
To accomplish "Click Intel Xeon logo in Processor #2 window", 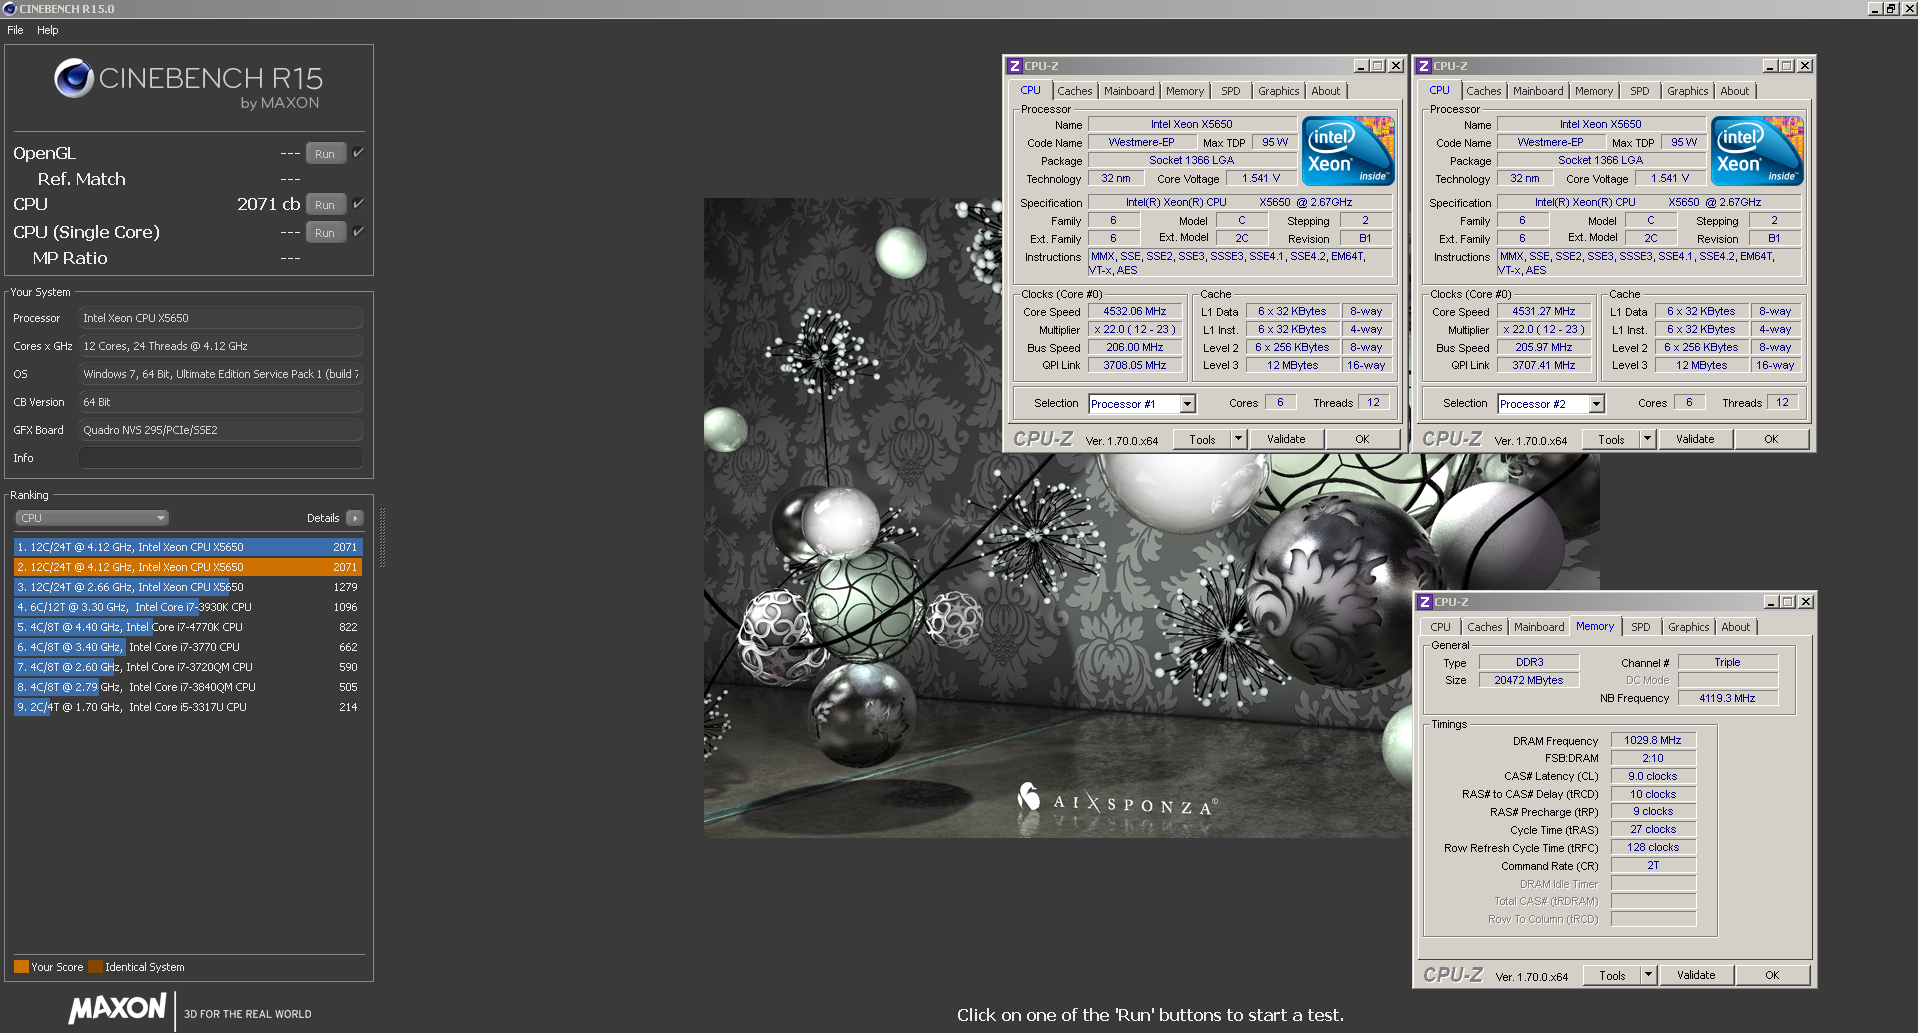I will tap(1757, 151).
